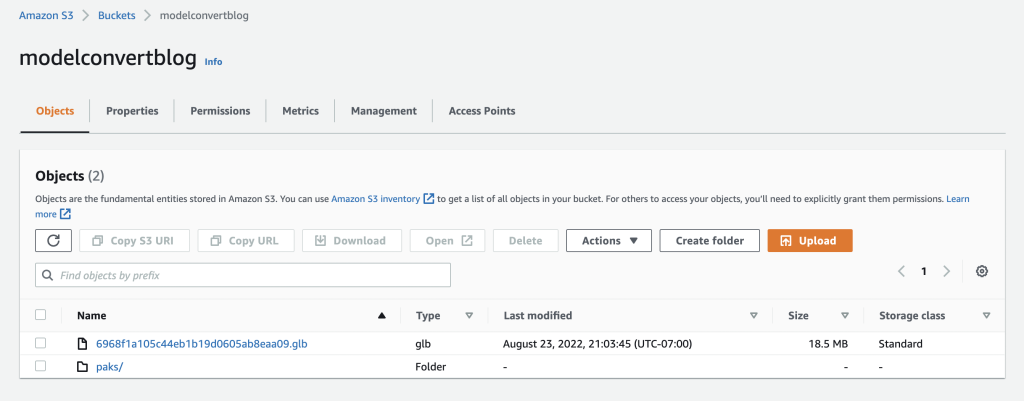This screenshot has width=1024, height=401.
Task: Click the Open button
Action: point(447,240)
